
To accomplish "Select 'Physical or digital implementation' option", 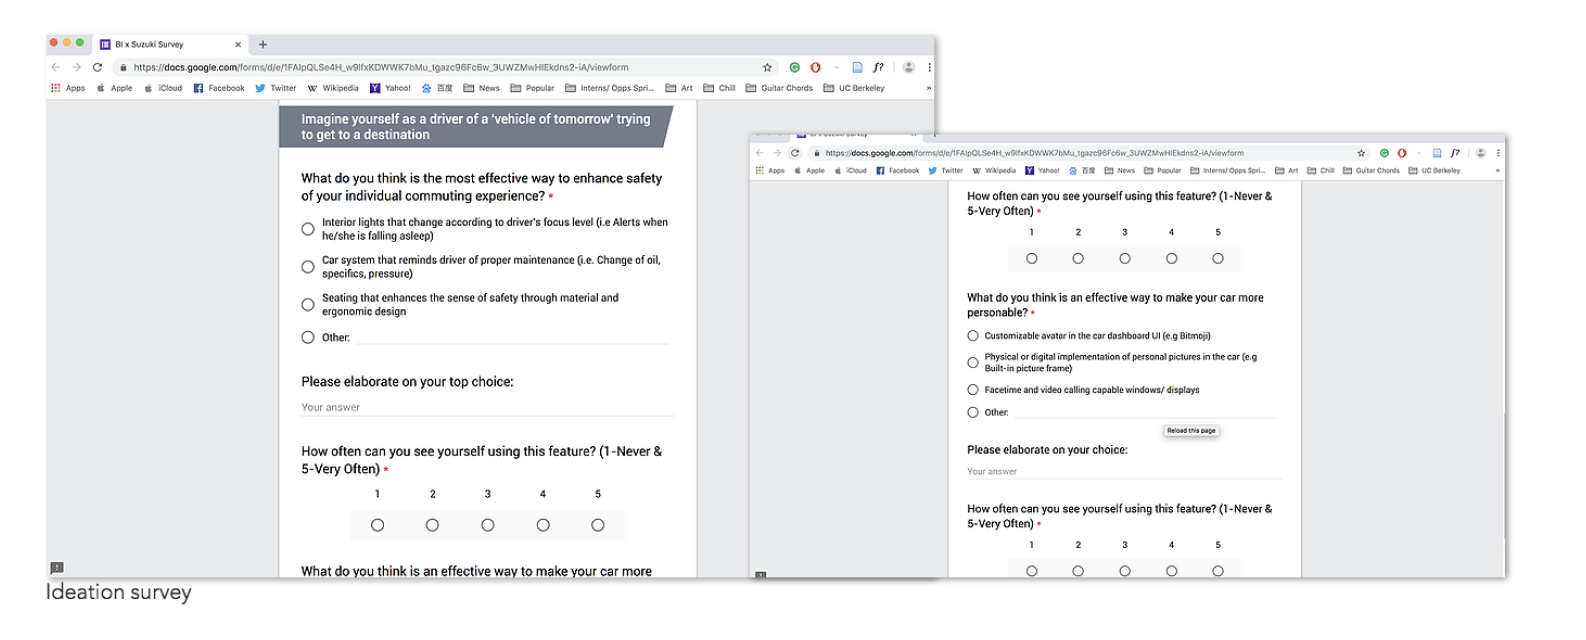I will pos(973,362).
